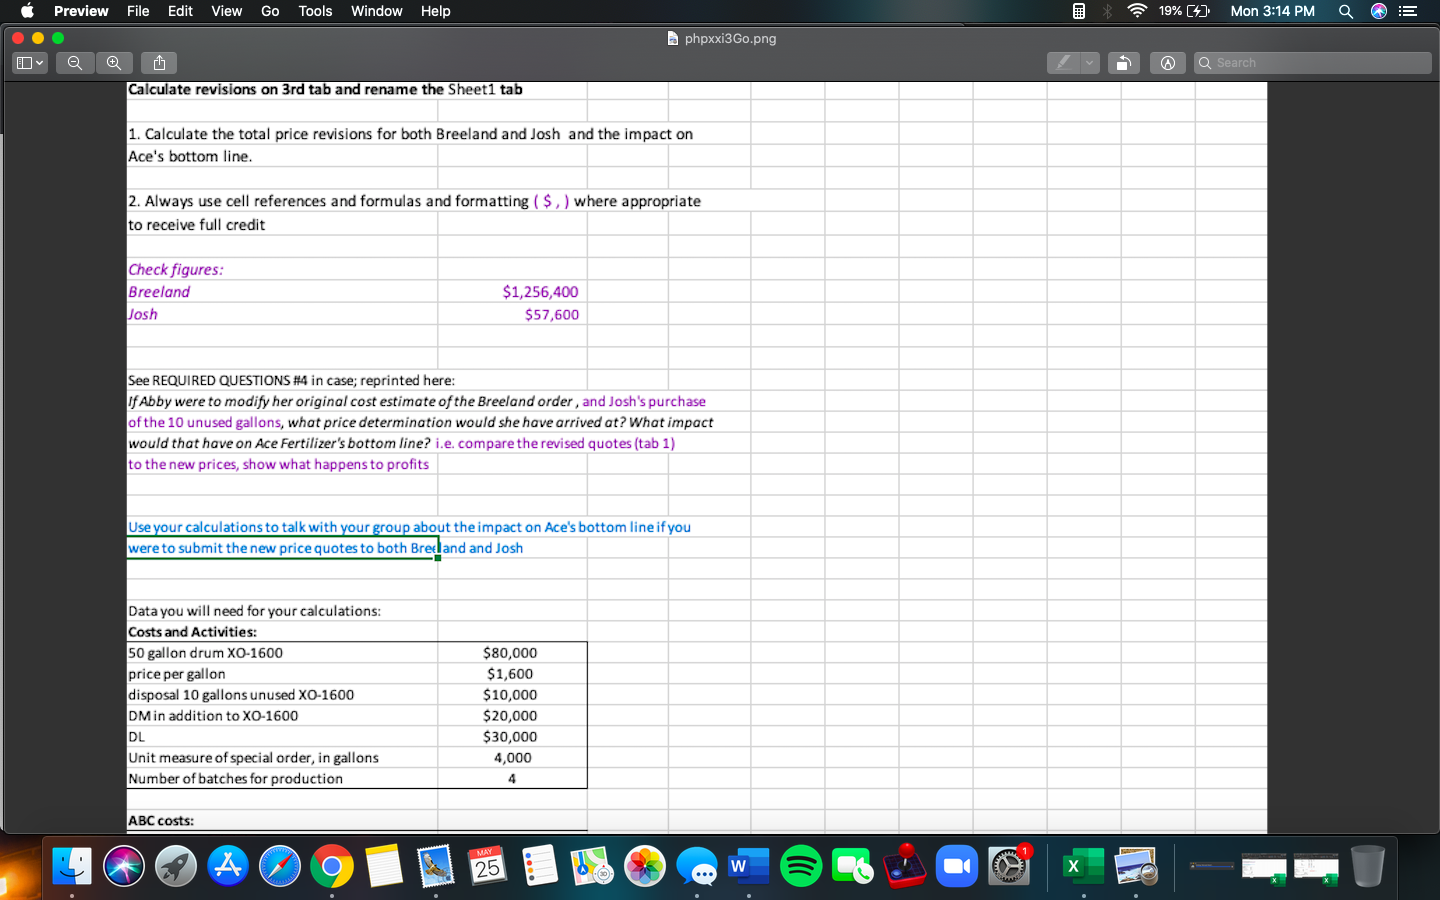Viewport: 1440px width, 900px height.
Task: Toggle the sidebar view button
Action: [x=24, y=62]
